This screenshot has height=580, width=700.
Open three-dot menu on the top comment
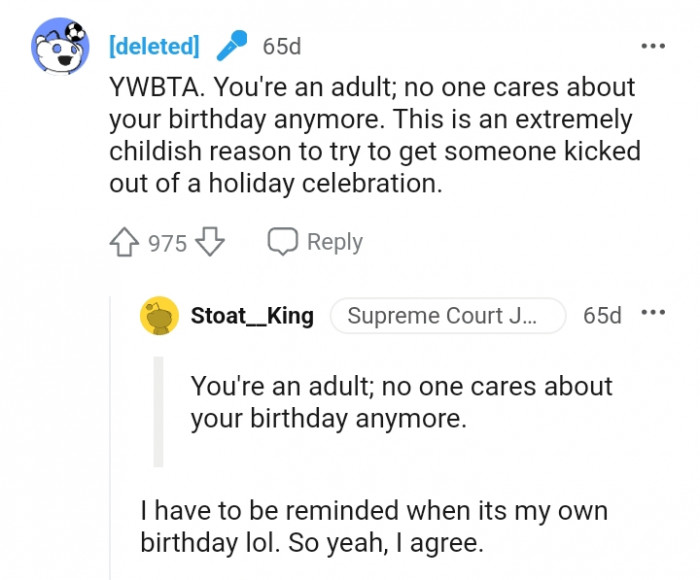tap(652, 46)
